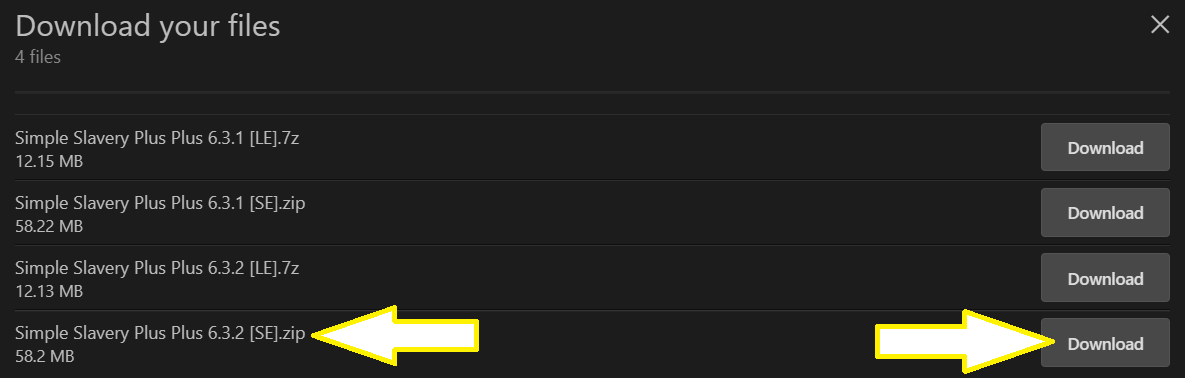This screenshot has height=378, width=1185.
Task: Select the 6.3.2 [LE].7z file name
Action: pyautogui.click(x=157, y=268)
